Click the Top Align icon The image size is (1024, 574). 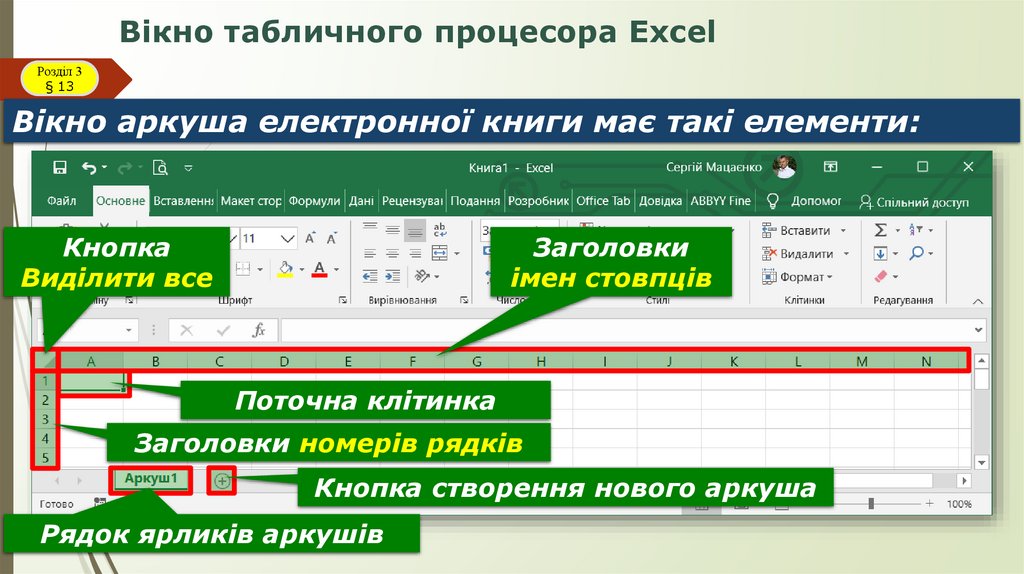[370, 228]
